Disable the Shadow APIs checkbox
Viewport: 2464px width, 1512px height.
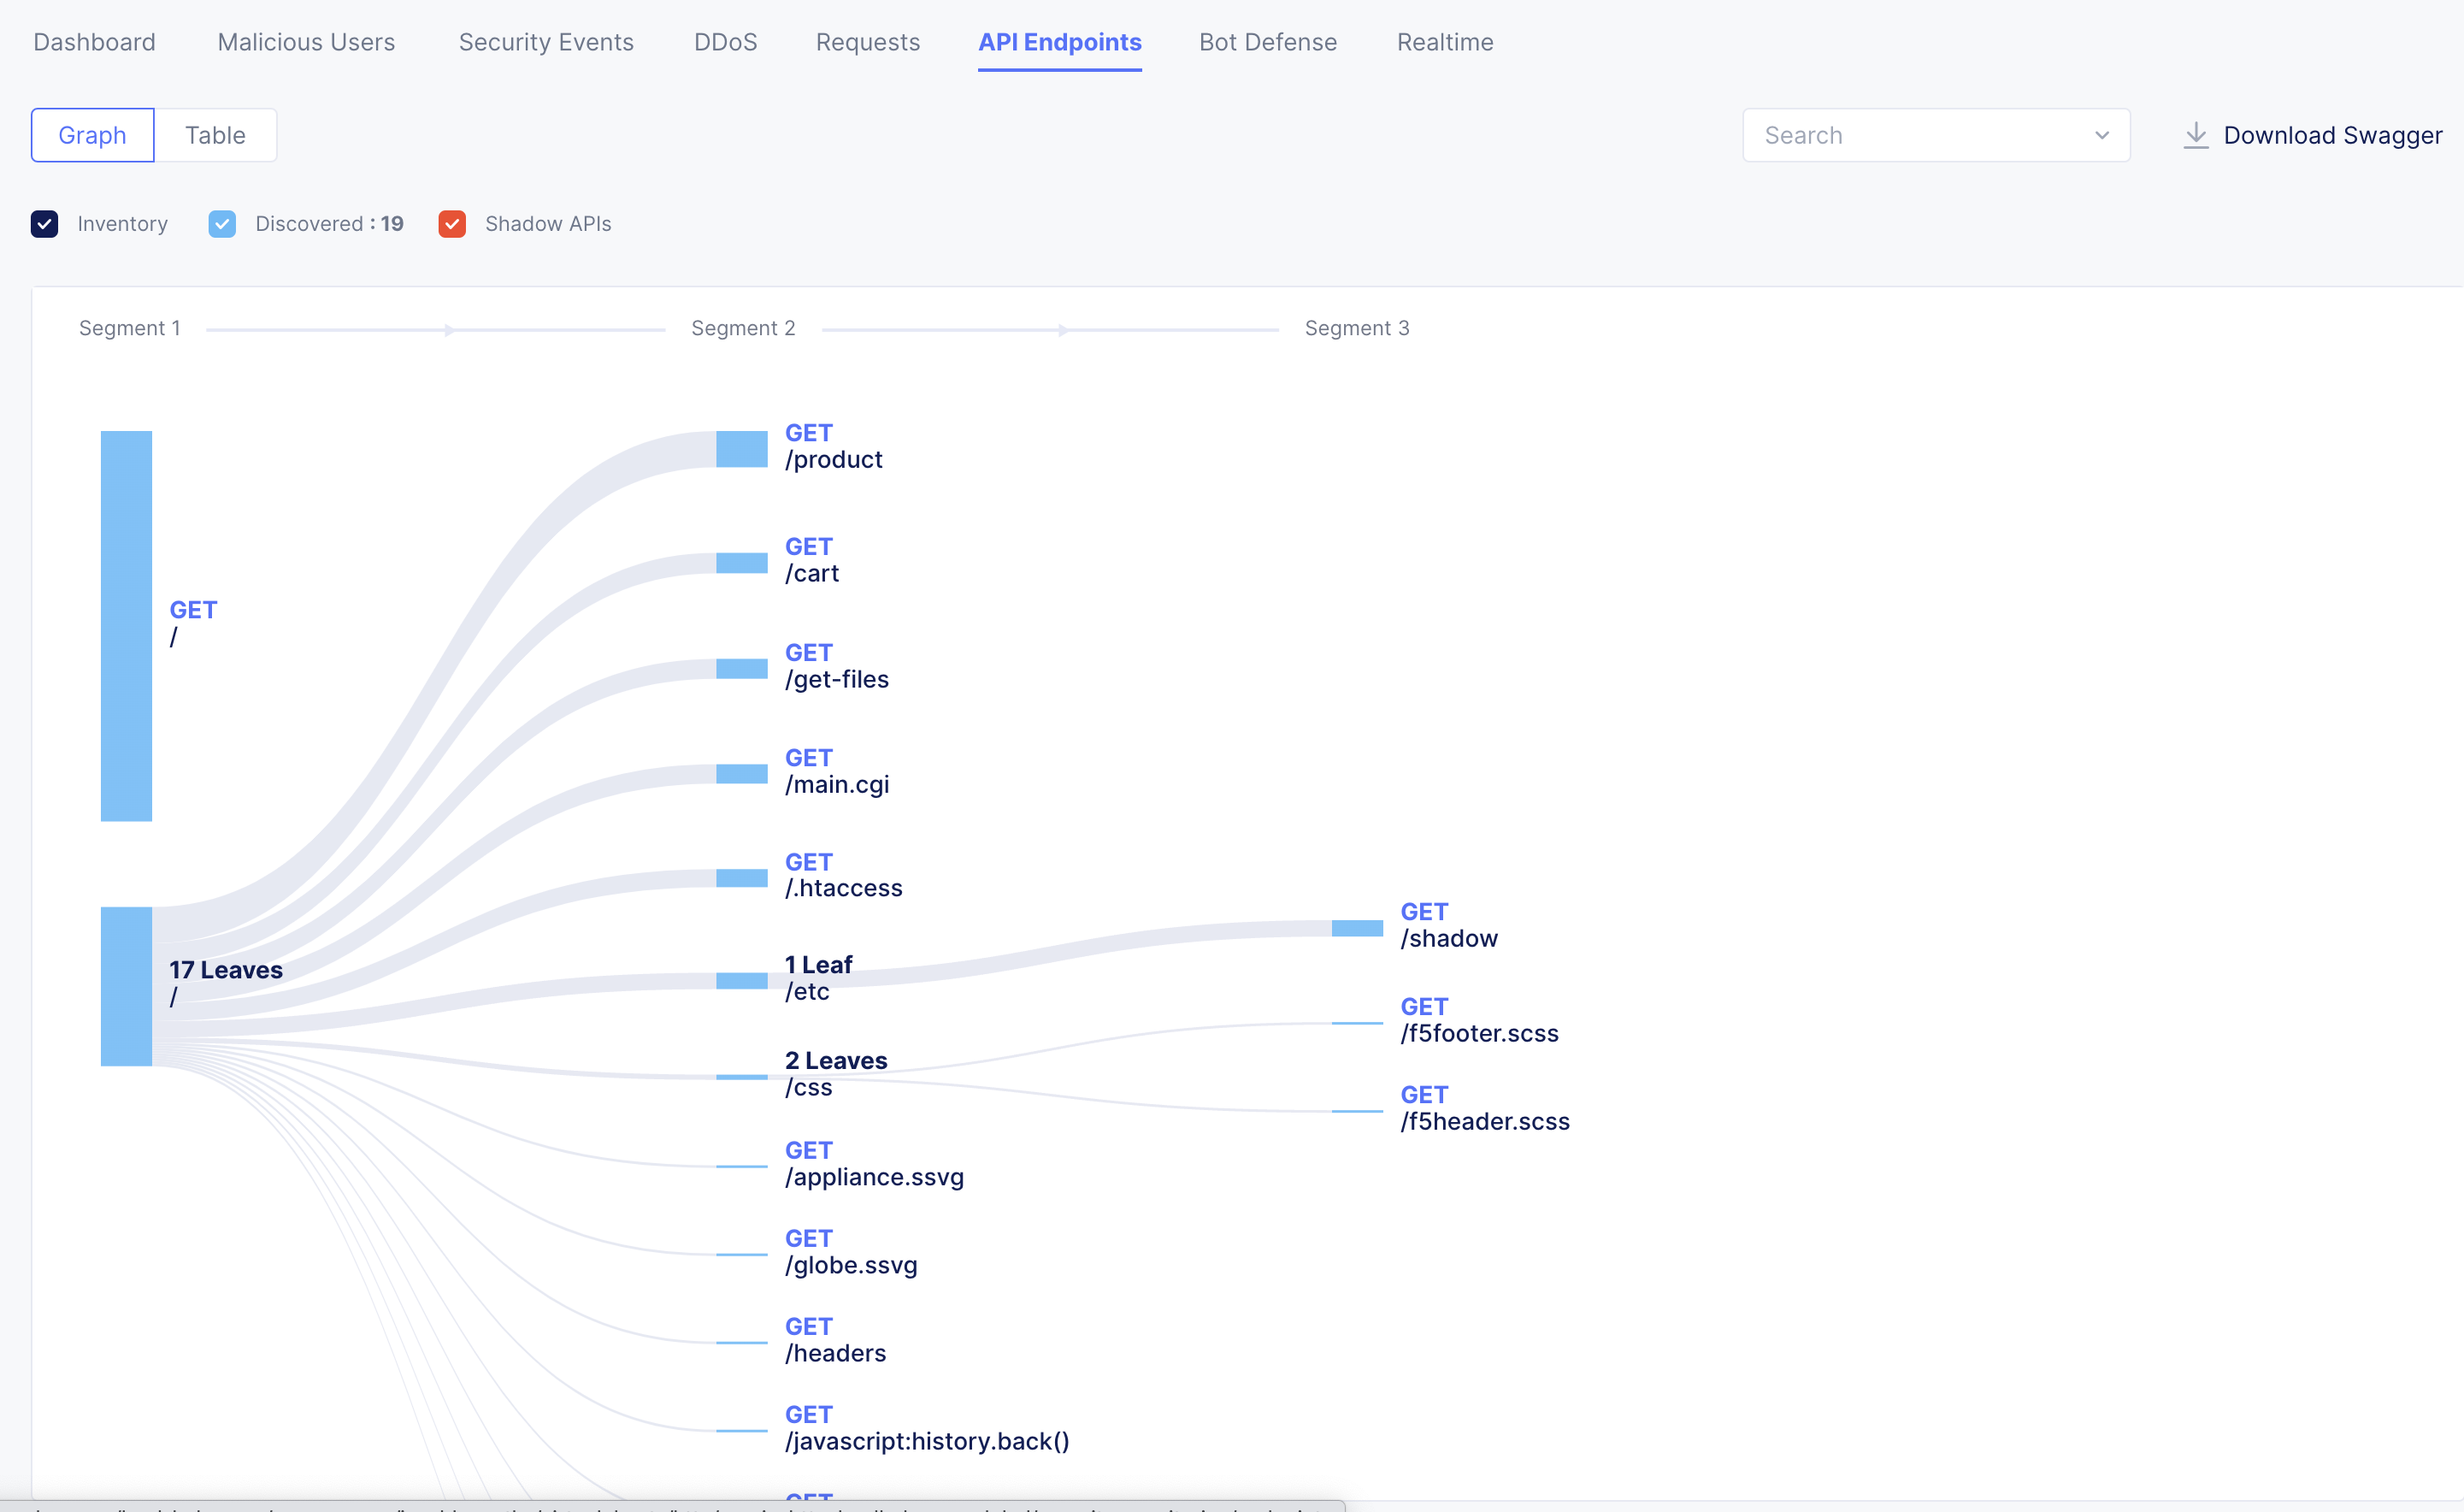(x=452, y=224)
